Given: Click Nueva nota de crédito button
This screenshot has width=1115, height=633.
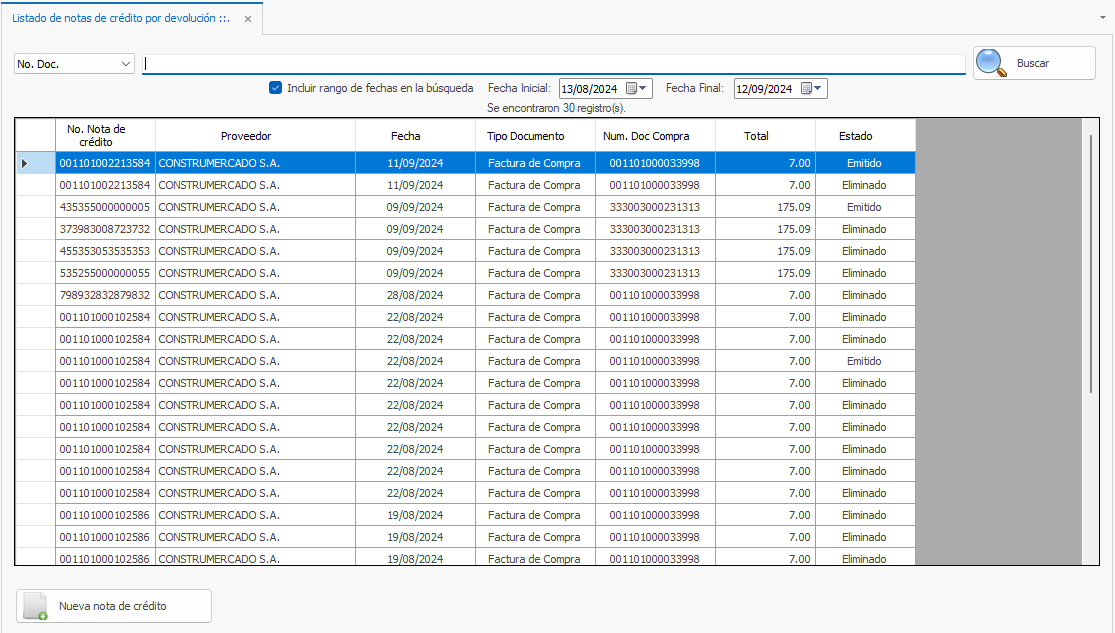Looking at the screenshot, I should pyautogui.click(x=113, y=606).
